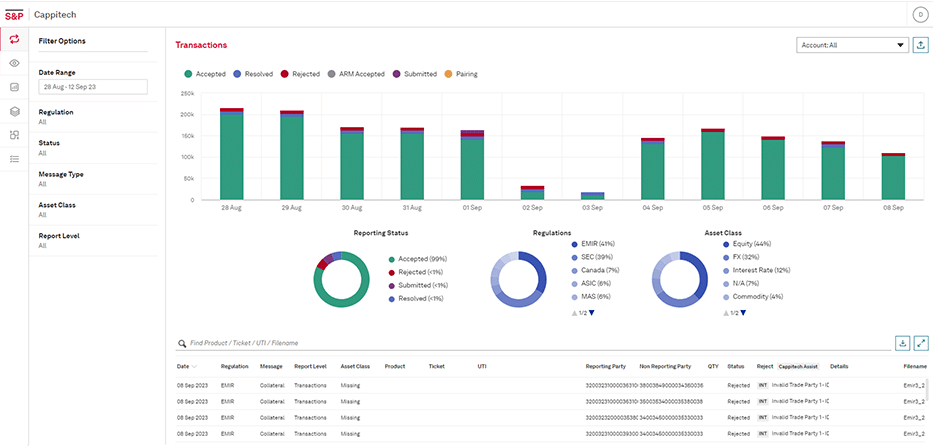Sort table by Message column
933x446 pixels.
point(271,366)
